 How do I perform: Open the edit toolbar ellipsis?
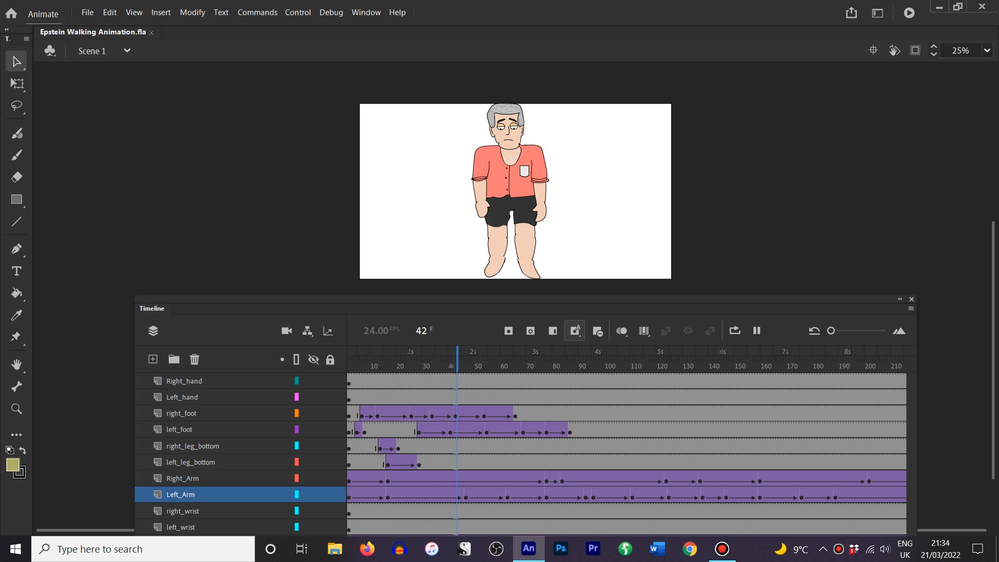tap(17, 435)
